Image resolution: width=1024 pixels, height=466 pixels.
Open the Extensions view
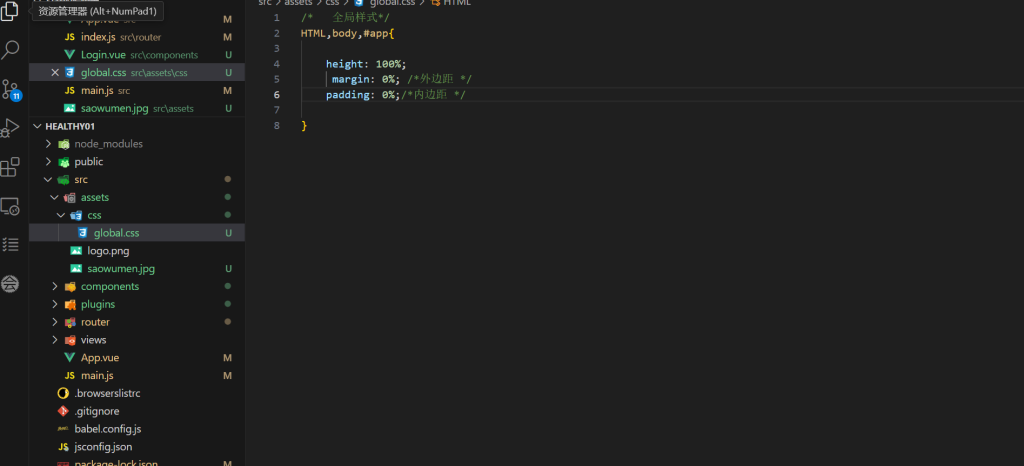point(11,167)
